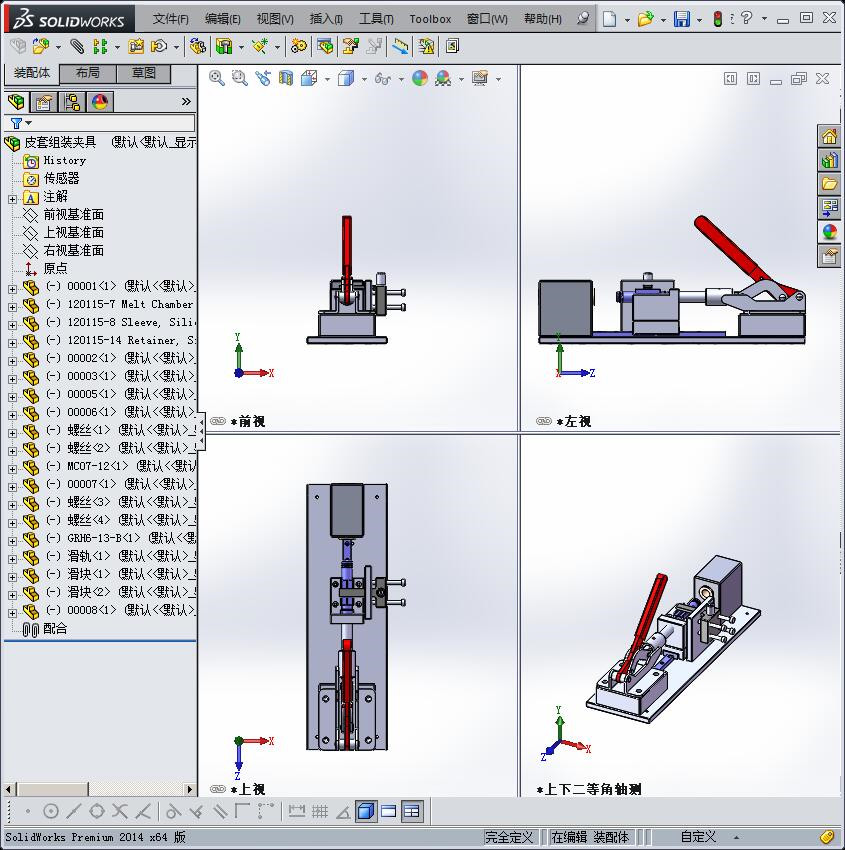Open the Hide/Show Items dropdown arrow

point(401,79)
